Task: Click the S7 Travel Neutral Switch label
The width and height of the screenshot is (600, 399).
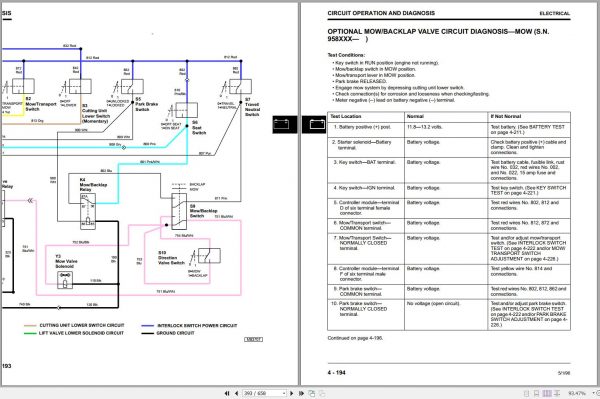Action: point(252,107)
